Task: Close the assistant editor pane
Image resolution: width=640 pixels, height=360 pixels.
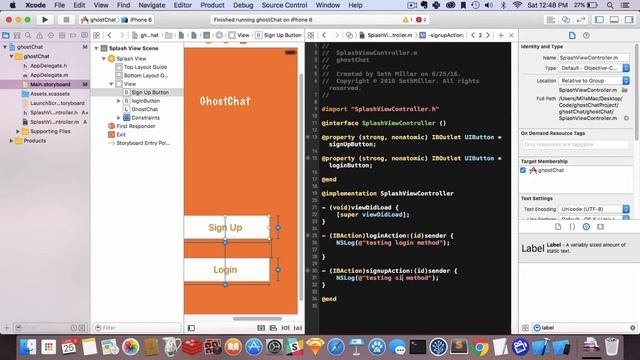Action: (x=511, y=36)
